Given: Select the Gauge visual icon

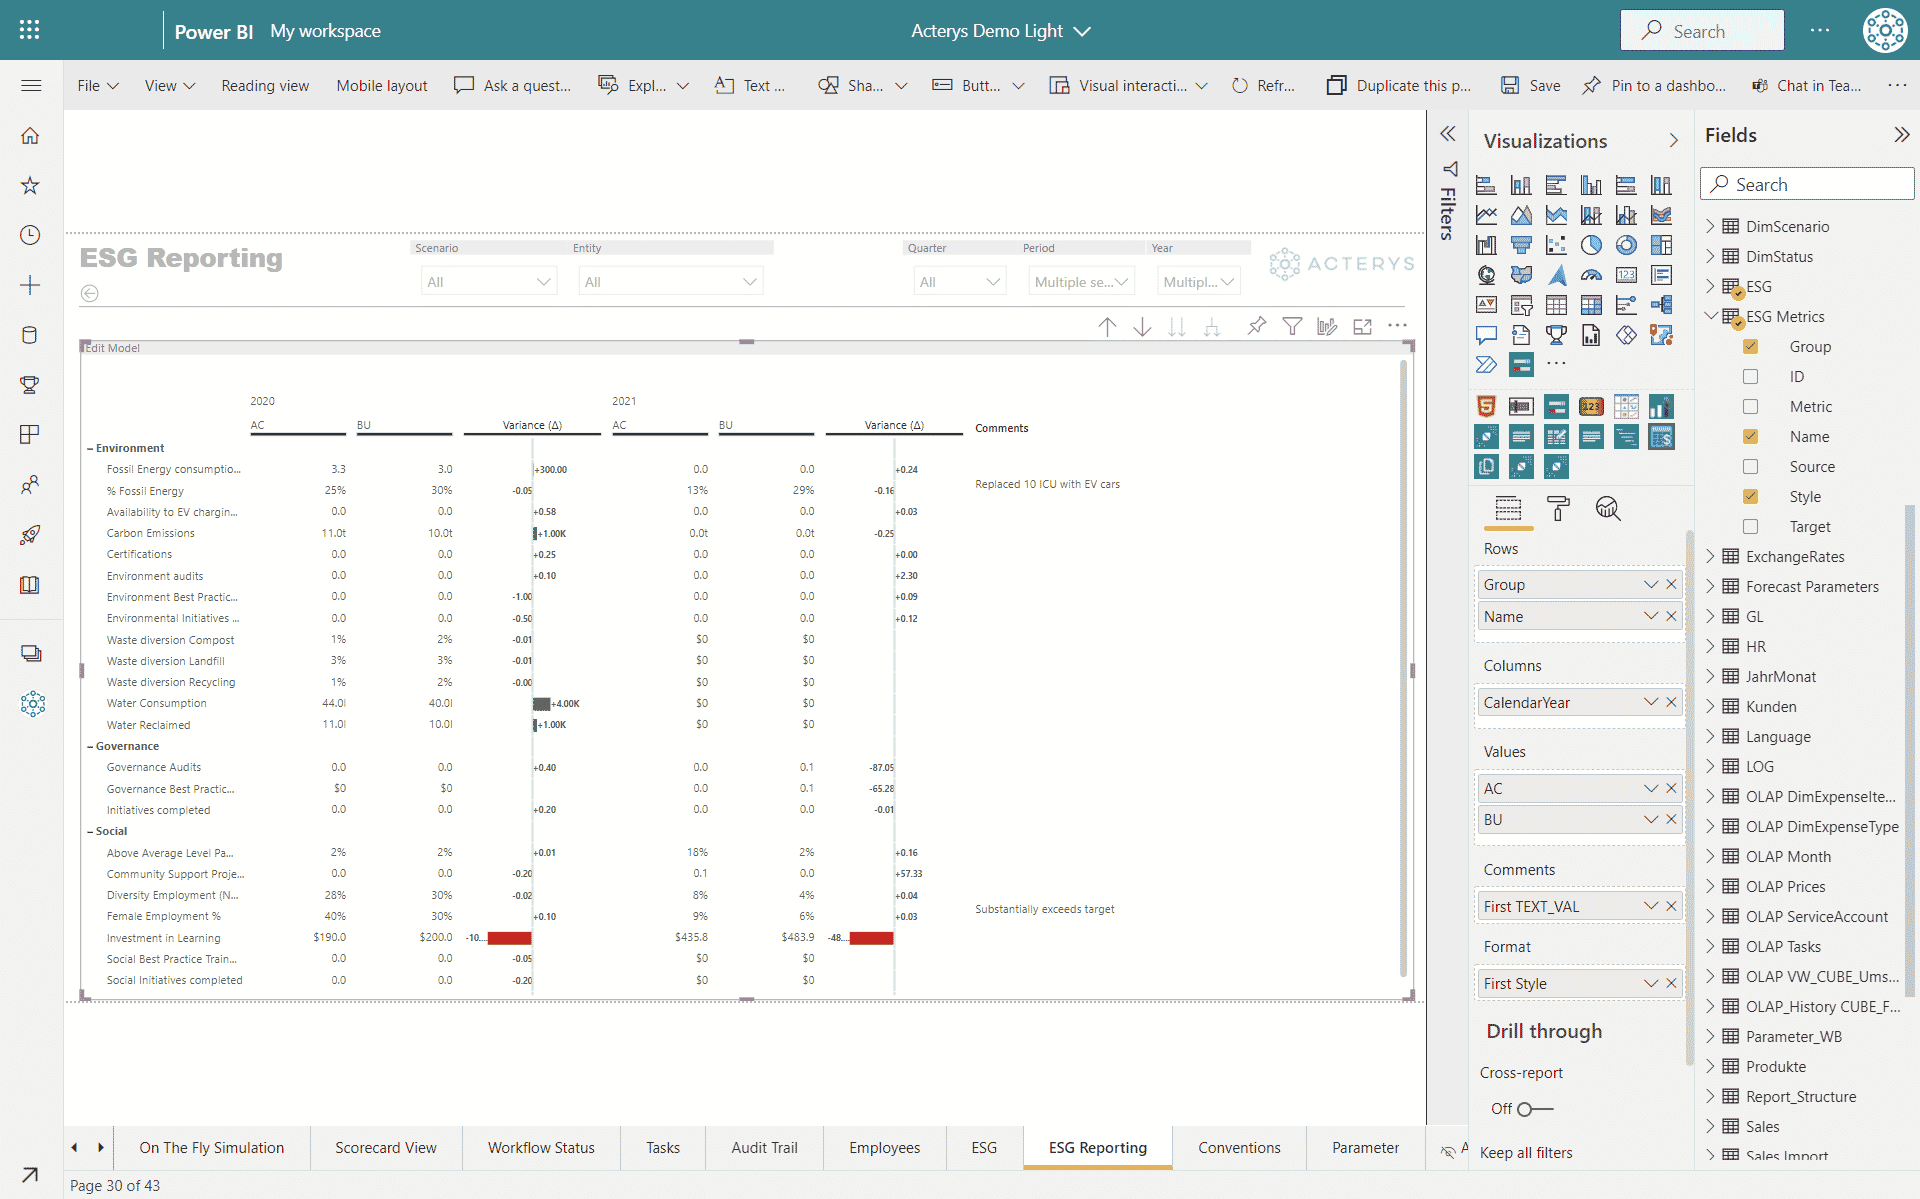Looking at the screenshot, I should coord(1592,274).
